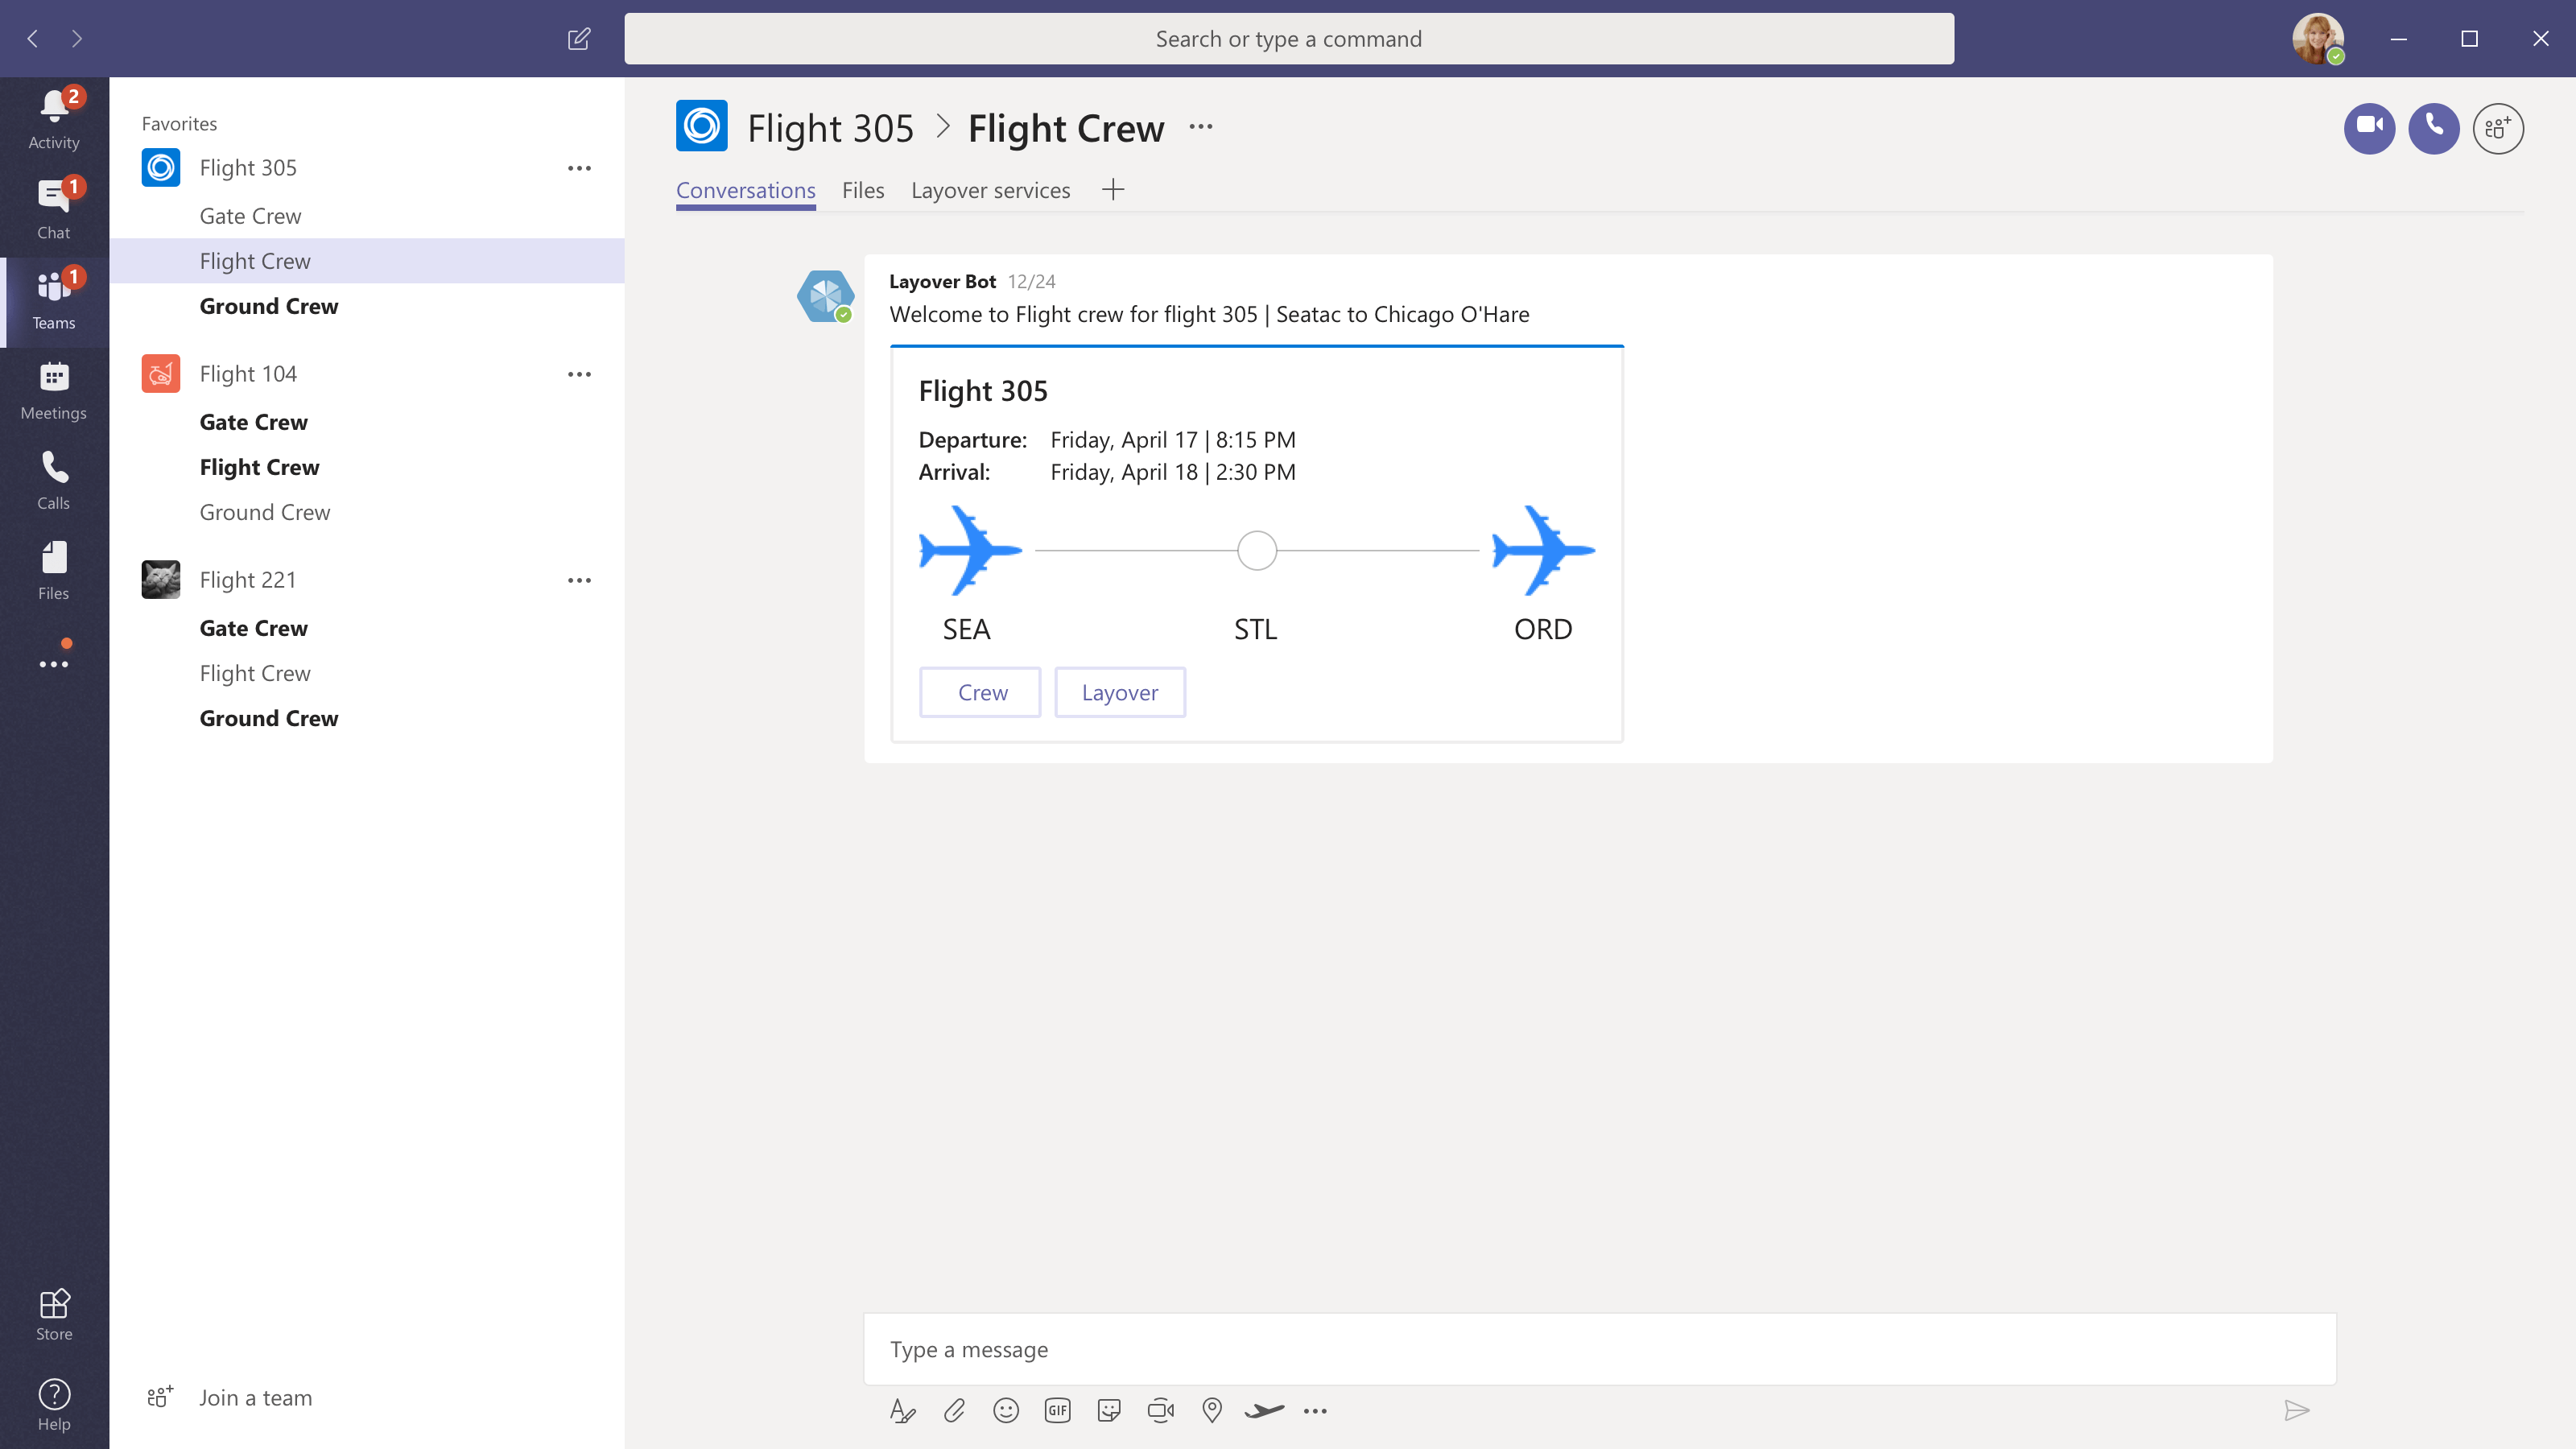Add a new tab with plus
The image size is (2576, 1449).
click(1113, 190)
